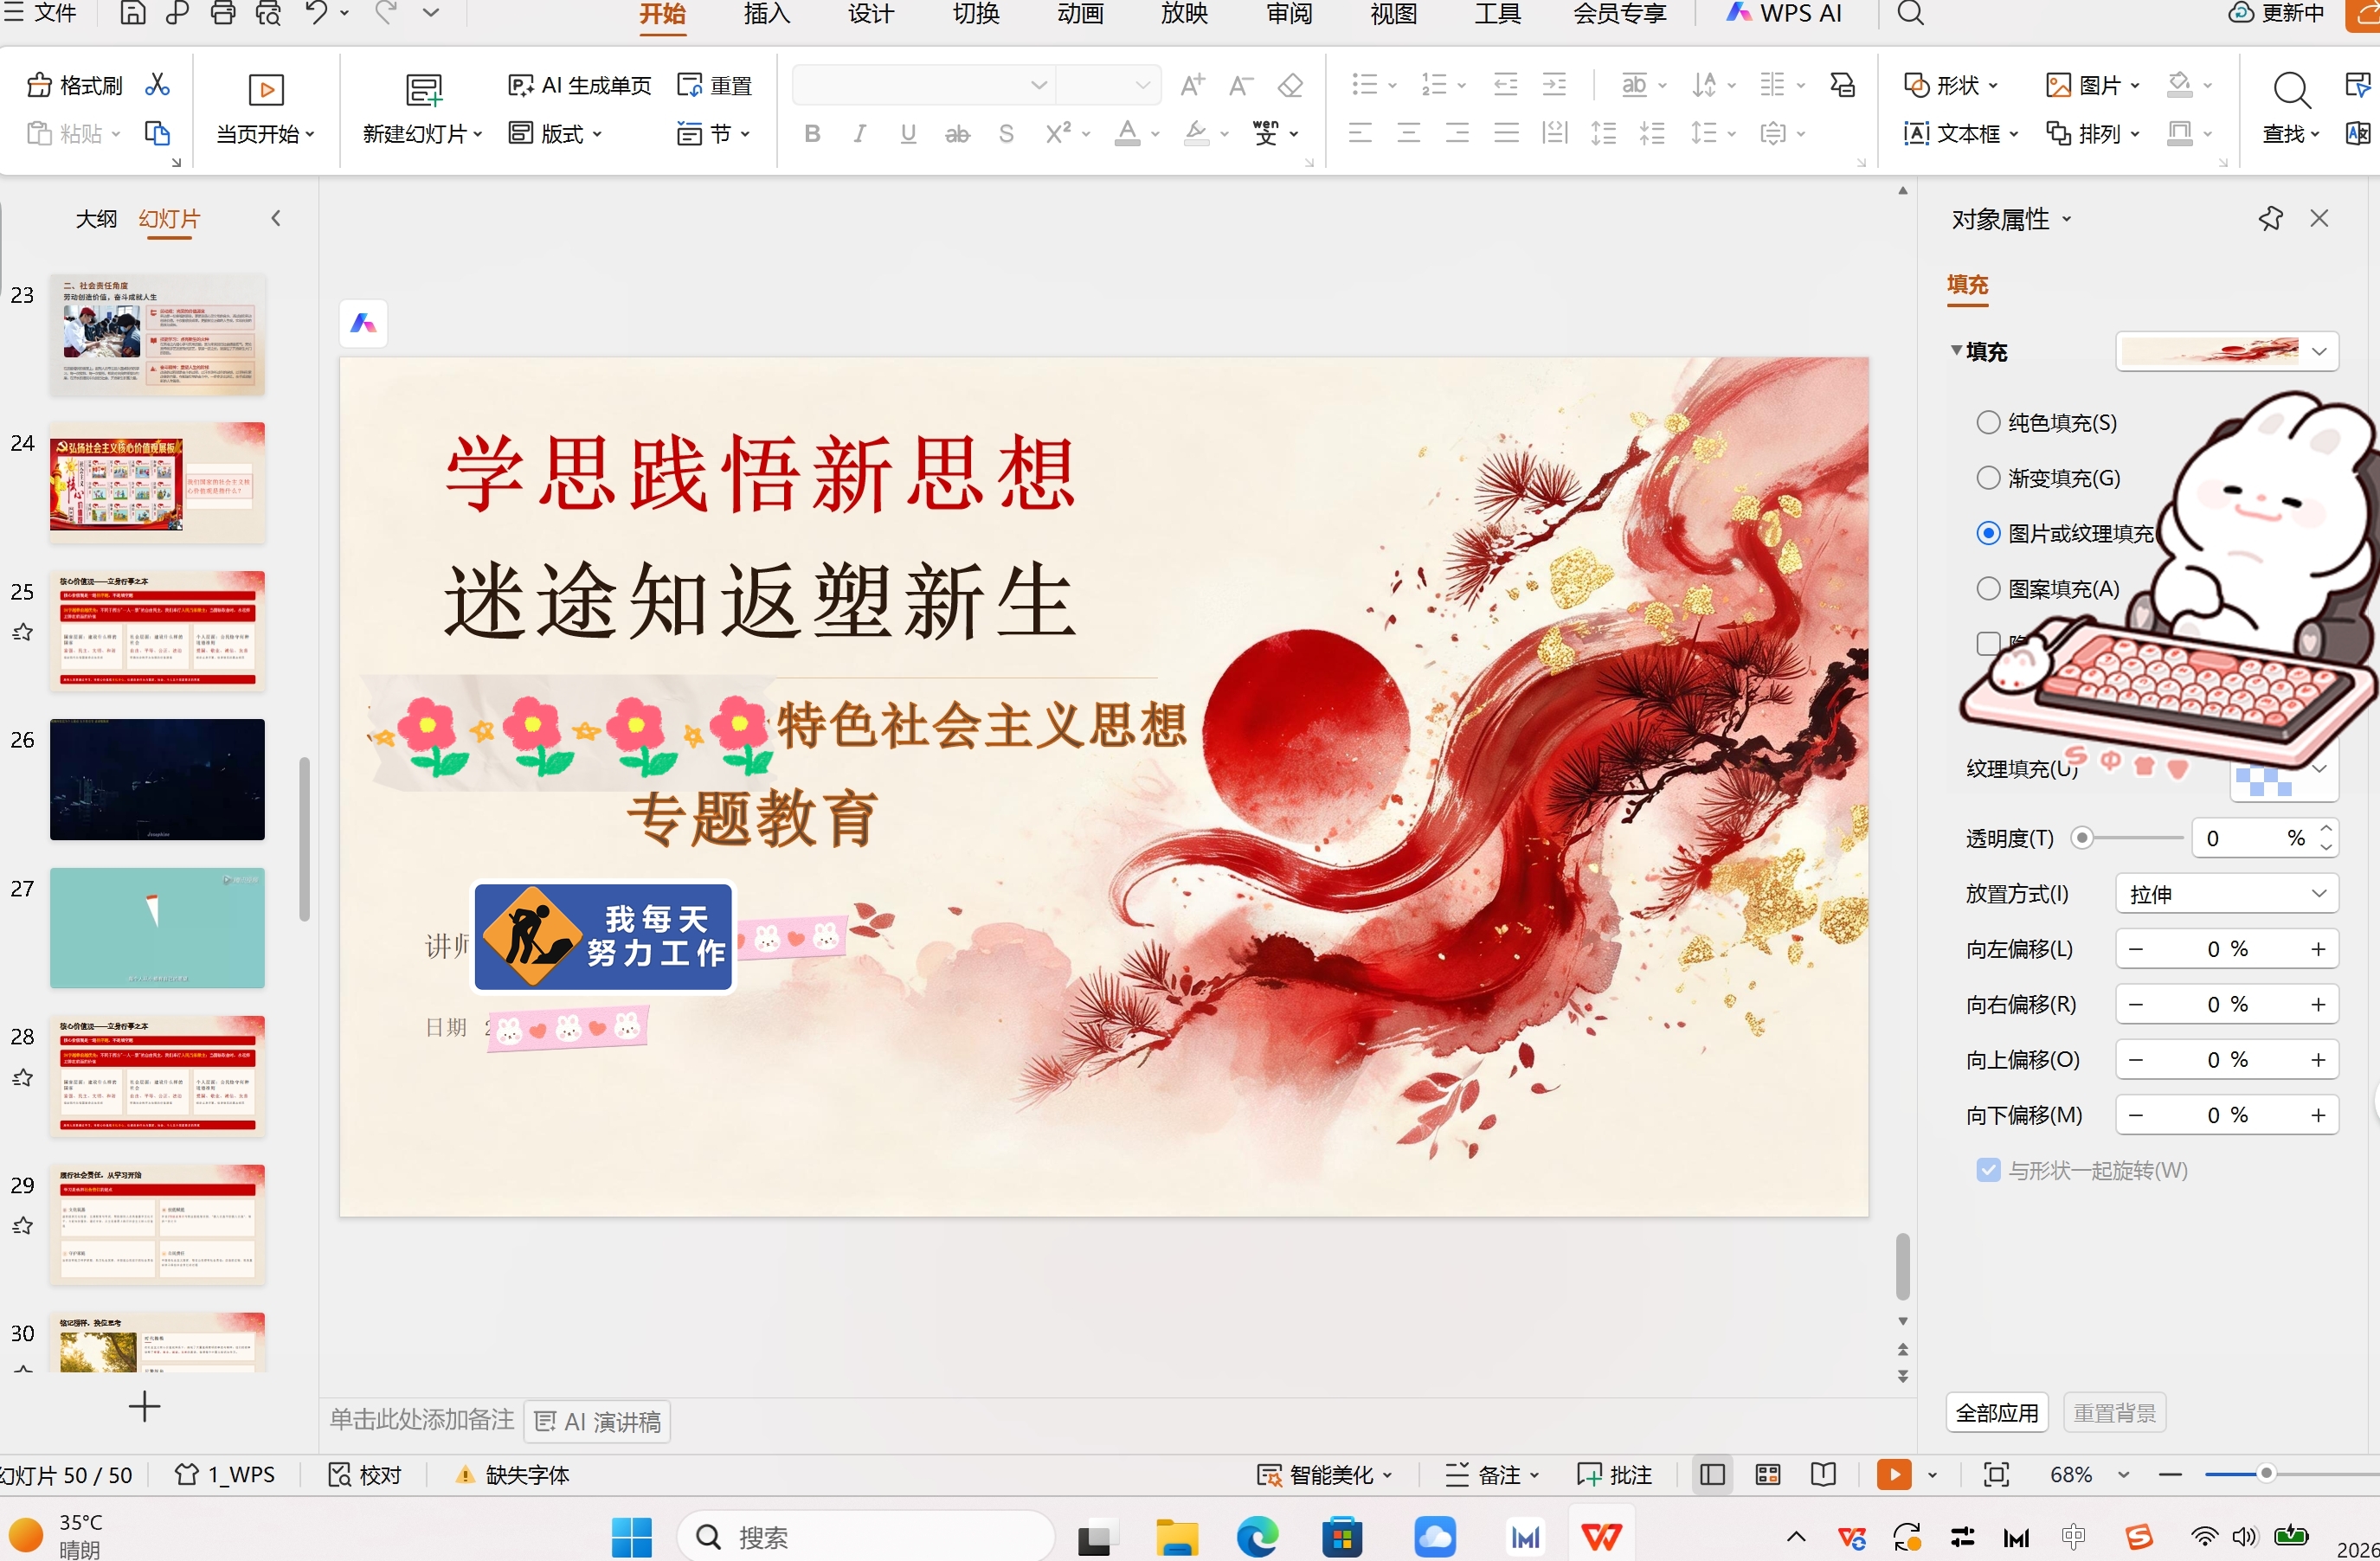Select slide 26 thumbnail
The width and height of the screenshot is (2380, 1561).
157,779
